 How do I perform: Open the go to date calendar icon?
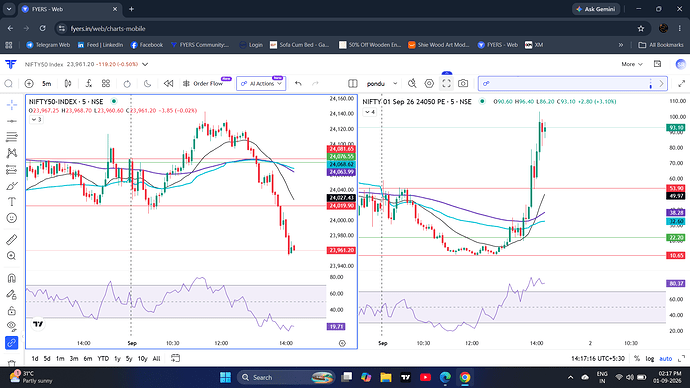(175, 358)
